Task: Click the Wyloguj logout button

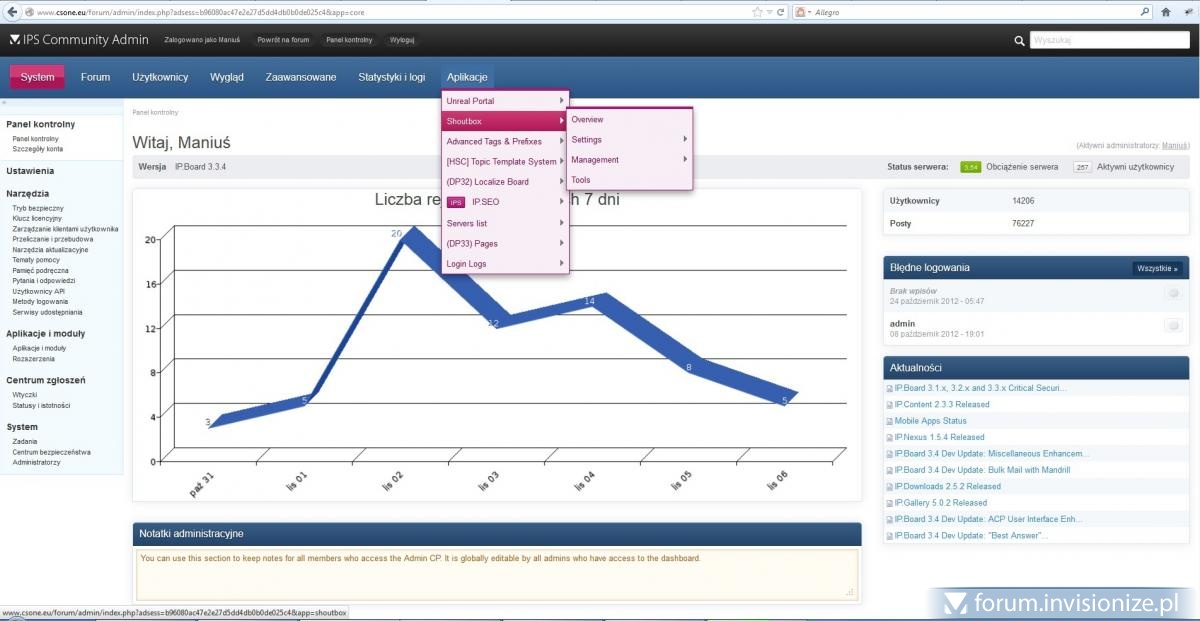Action: click(402, 40)
